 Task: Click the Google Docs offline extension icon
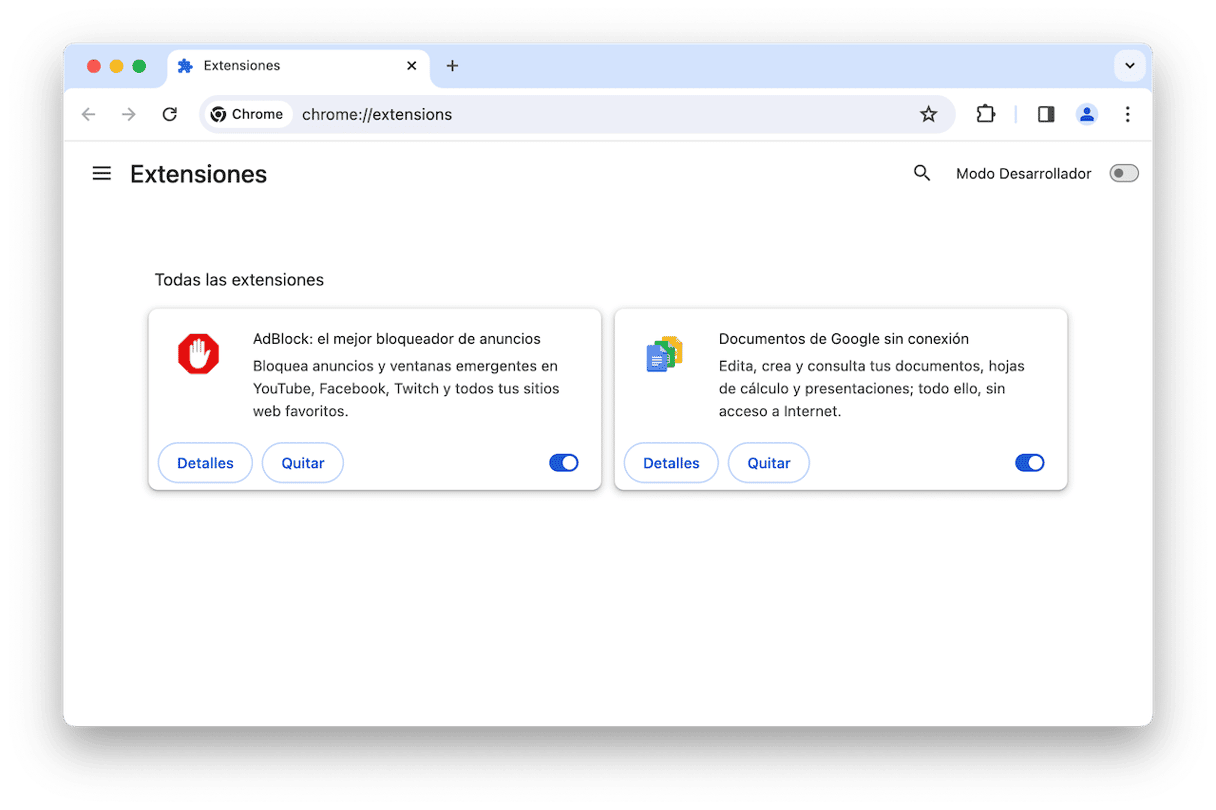(664, 355)
